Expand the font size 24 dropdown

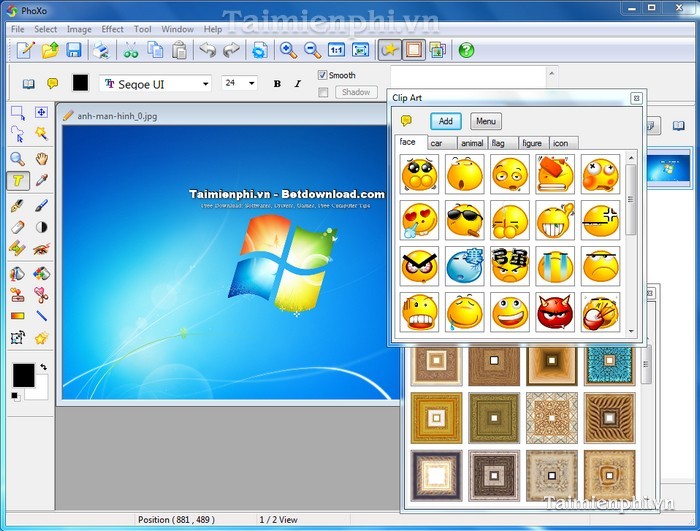(x=250, y=84)
